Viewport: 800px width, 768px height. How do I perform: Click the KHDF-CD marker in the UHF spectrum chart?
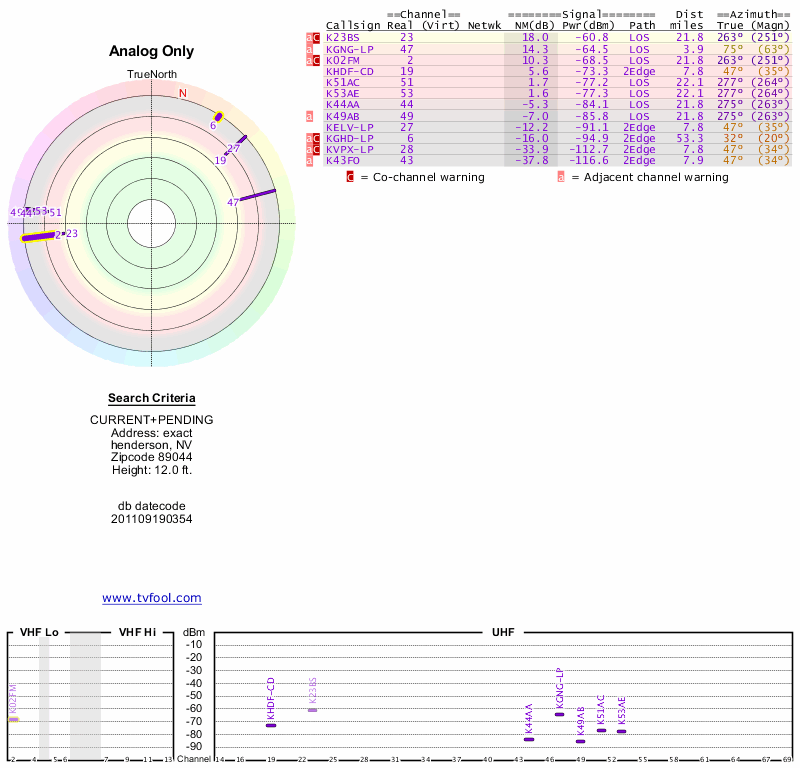[271, 725]
